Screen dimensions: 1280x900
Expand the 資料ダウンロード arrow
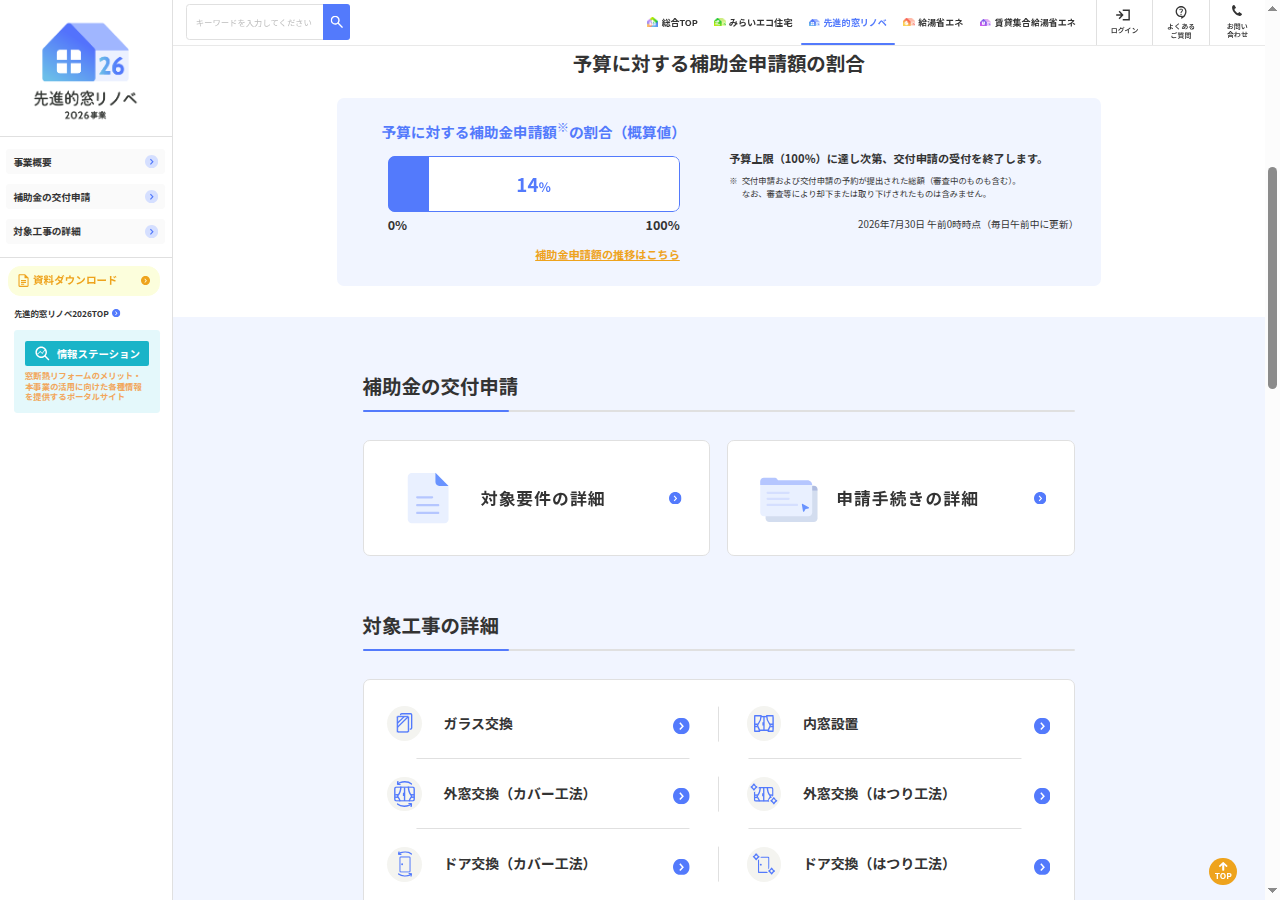pos(146,281)
